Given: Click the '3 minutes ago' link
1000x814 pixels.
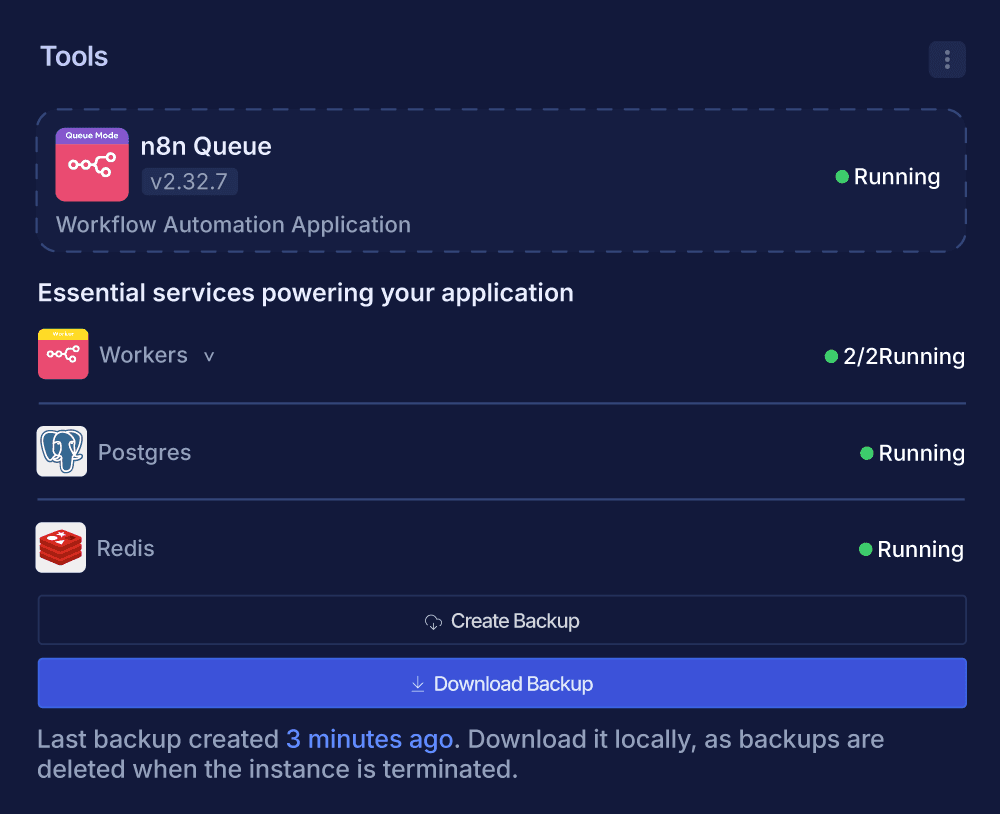Looking at the screenshot, I should coord(369,739).
